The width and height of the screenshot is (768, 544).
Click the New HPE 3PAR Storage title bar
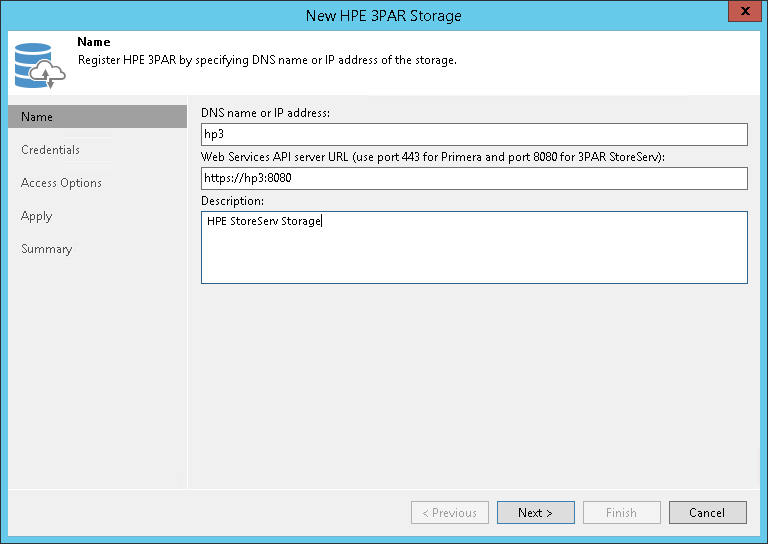(384, 15)
